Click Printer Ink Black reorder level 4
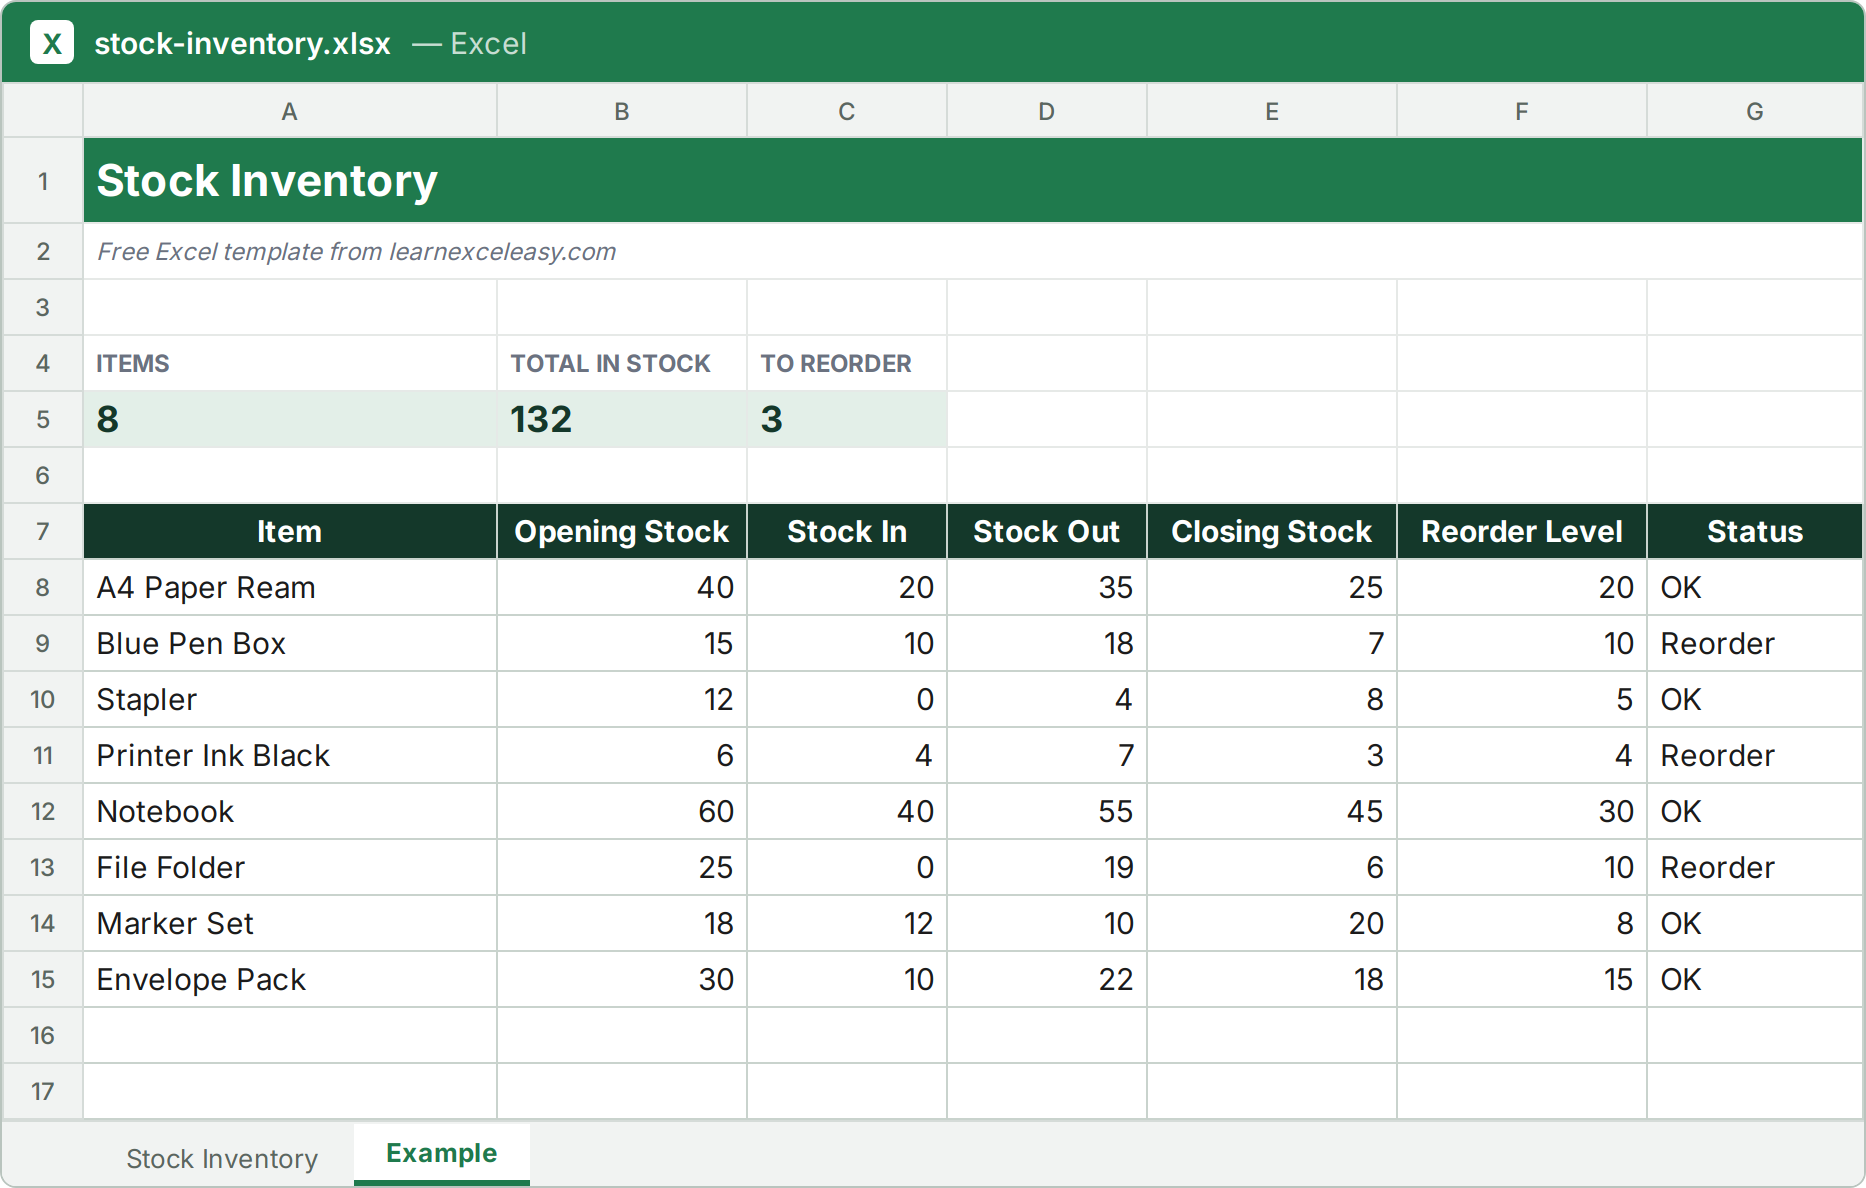The width and height of the screenshot is (1866, 1188). 1522,755
